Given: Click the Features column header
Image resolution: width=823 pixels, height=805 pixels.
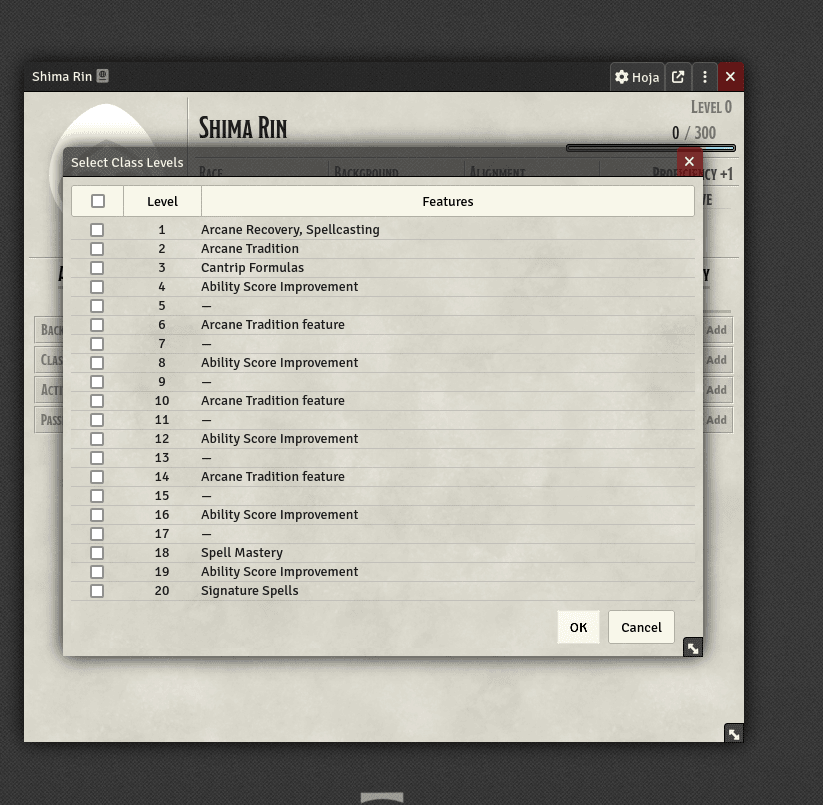Looking at the screenshot, I should [x=447, y=201].
